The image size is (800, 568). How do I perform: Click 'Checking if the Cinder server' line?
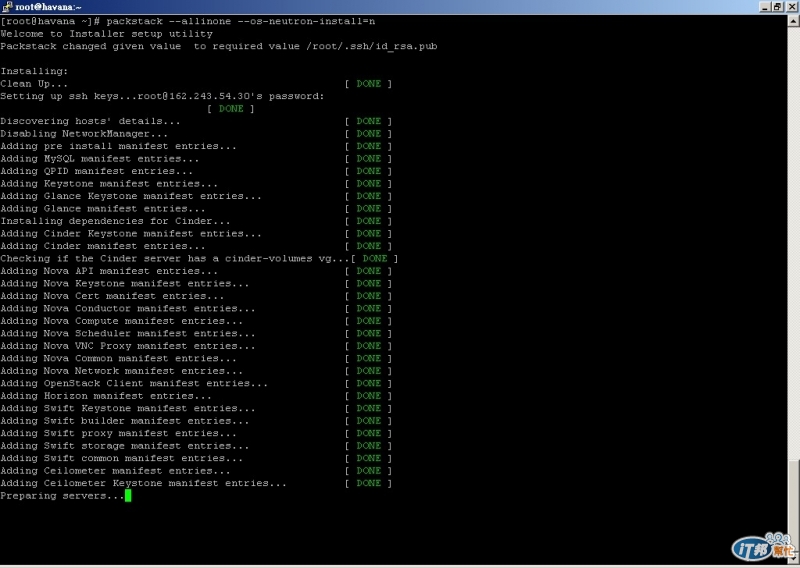[x=174, y=259]
